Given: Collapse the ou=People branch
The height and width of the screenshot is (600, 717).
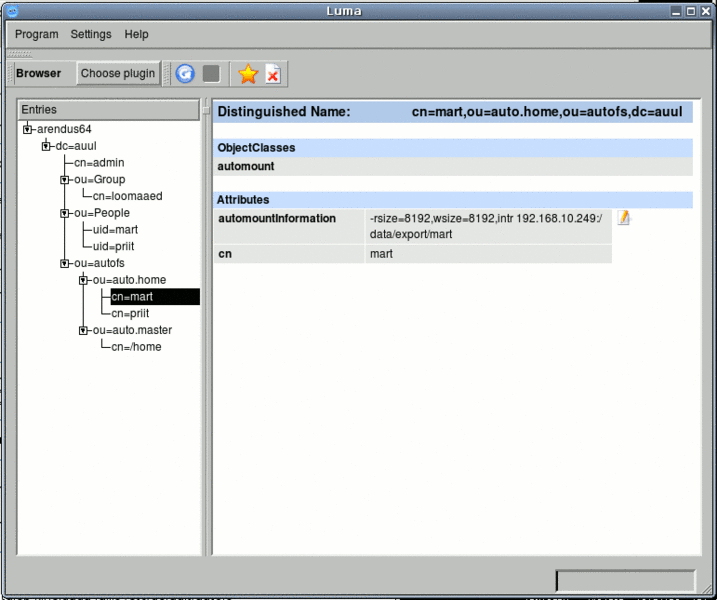Looking at the screenshot, I should 64,213.
